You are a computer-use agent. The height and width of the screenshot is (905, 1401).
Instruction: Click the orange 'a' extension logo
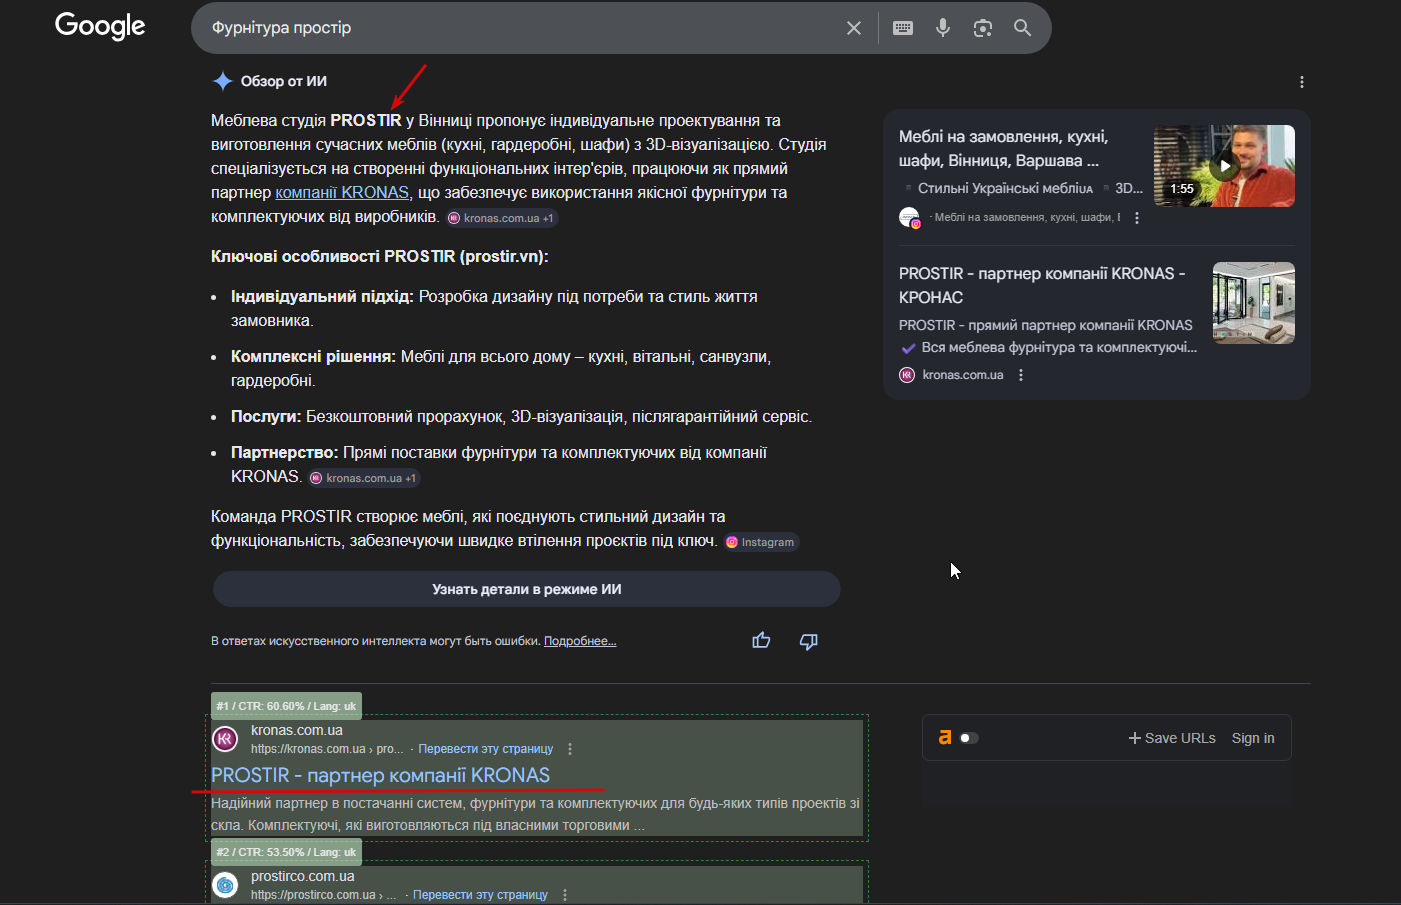tap(945, 738)
